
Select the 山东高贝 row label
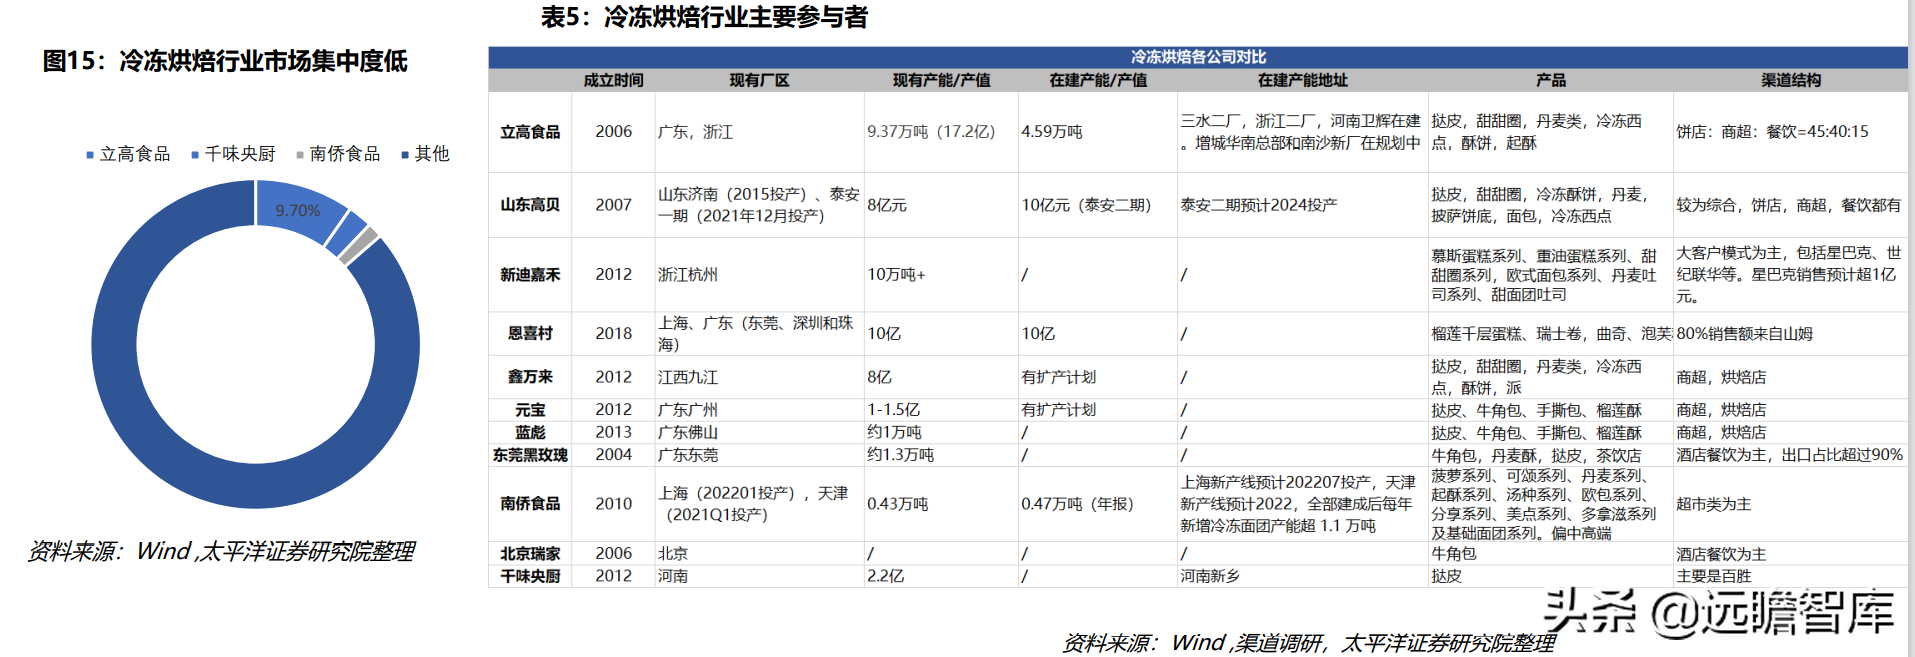[530, 205]
